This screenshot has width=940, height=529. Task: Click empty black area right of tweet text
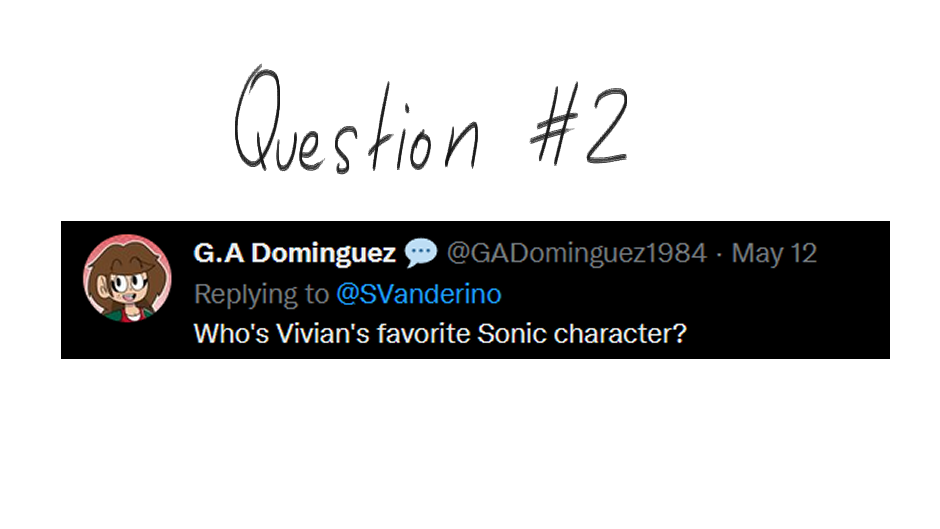pos(790,334)
